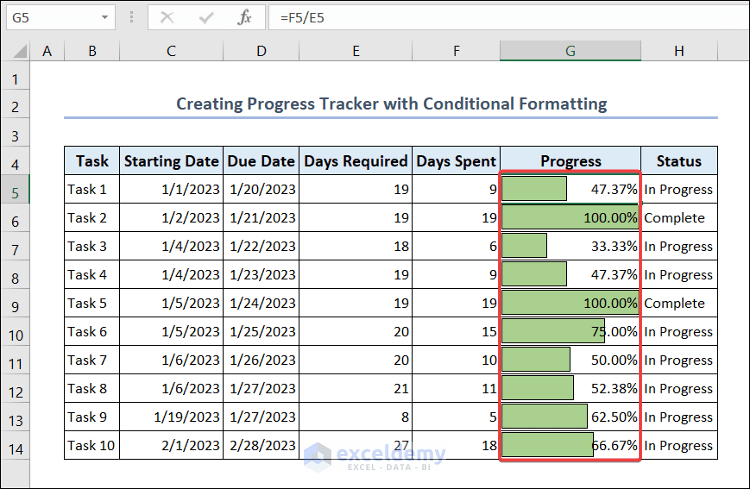Viewport: 750px width, 489px height.
Task: Click the Starting Date header cell
Action: [171, 161]
